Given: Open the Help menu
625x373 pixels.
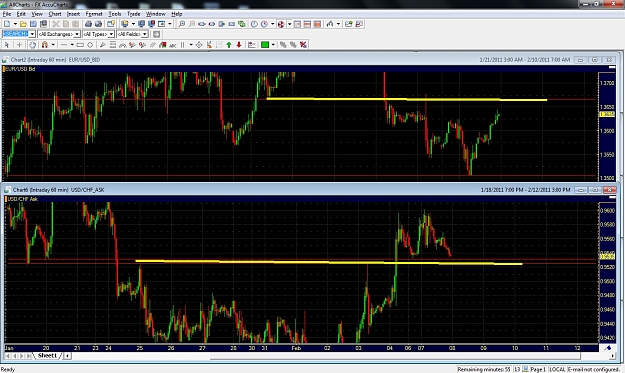Looking at the screenshot, I should tap(177, 14).
